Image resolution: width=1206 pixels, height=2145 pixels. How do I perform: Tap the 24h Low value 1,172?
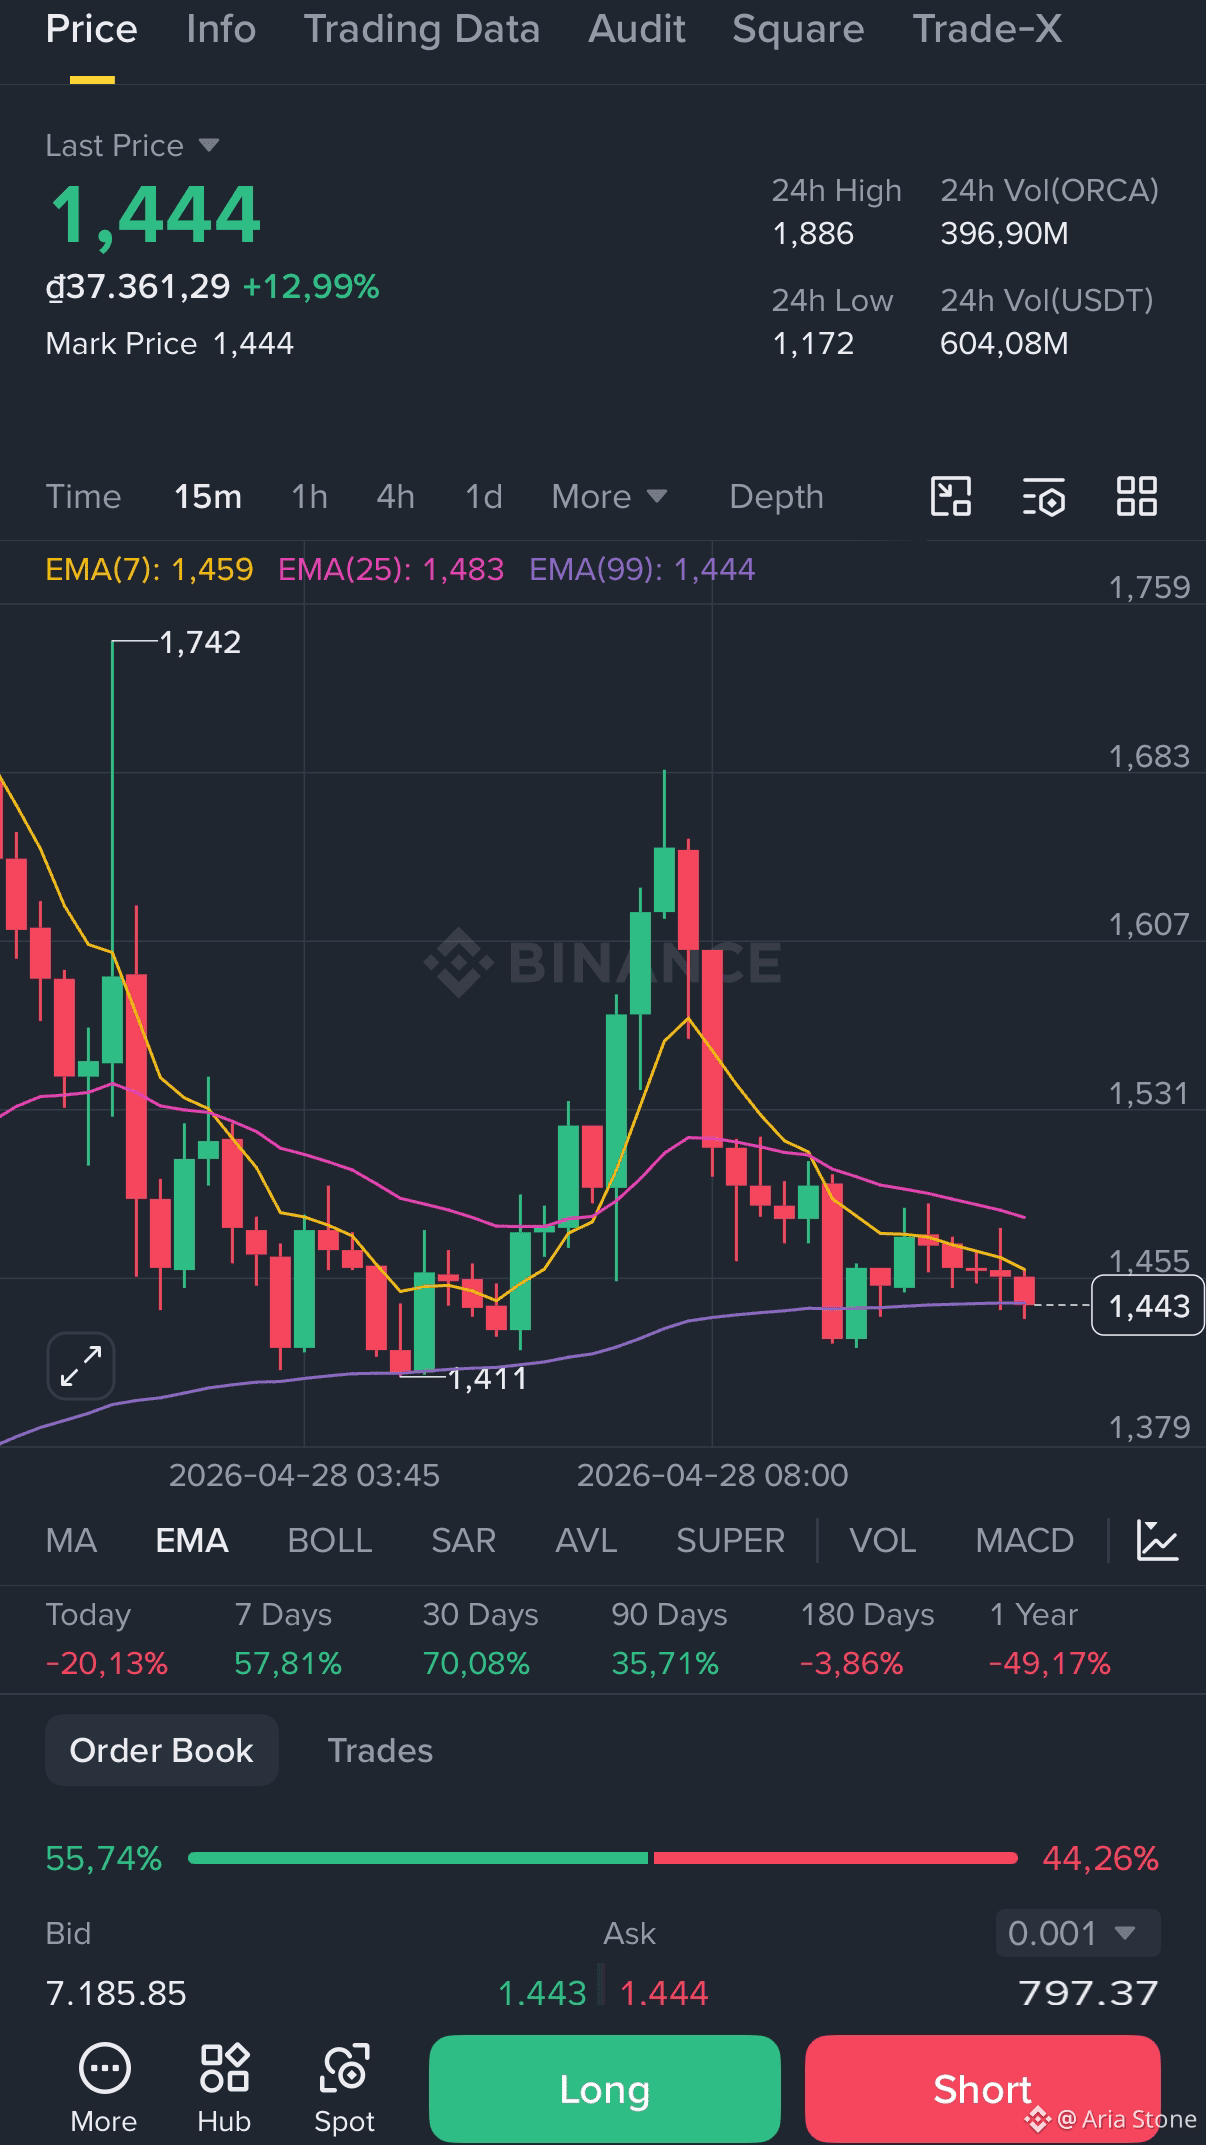813,344
